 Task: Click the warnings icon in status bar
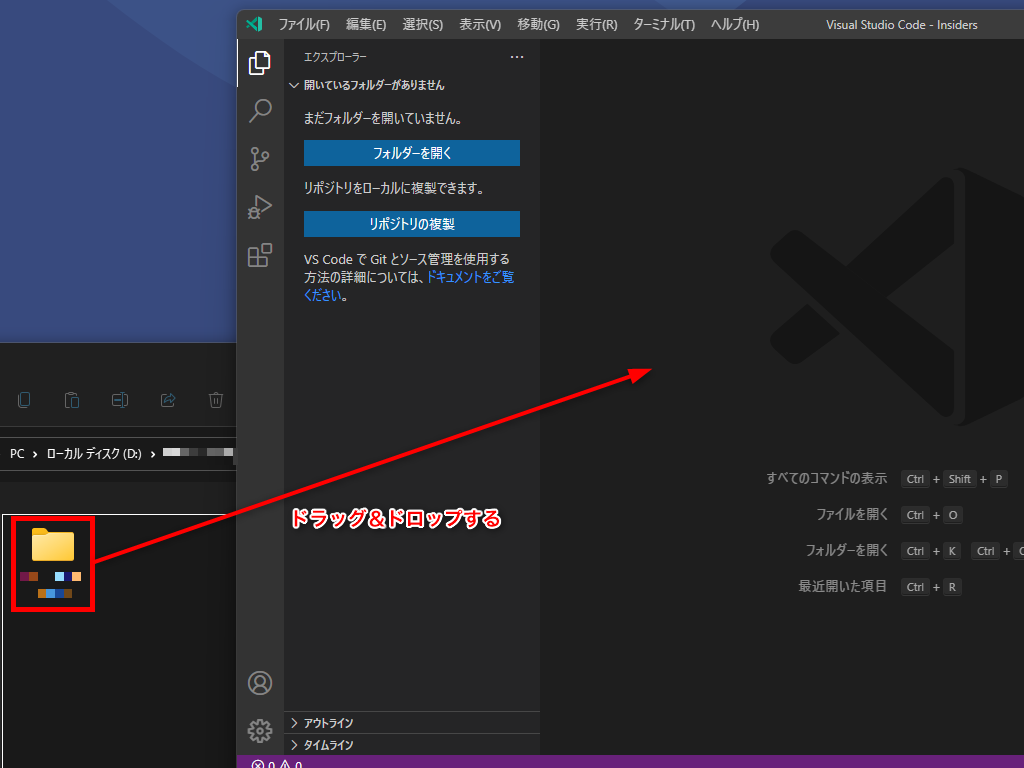coord(285,764)
